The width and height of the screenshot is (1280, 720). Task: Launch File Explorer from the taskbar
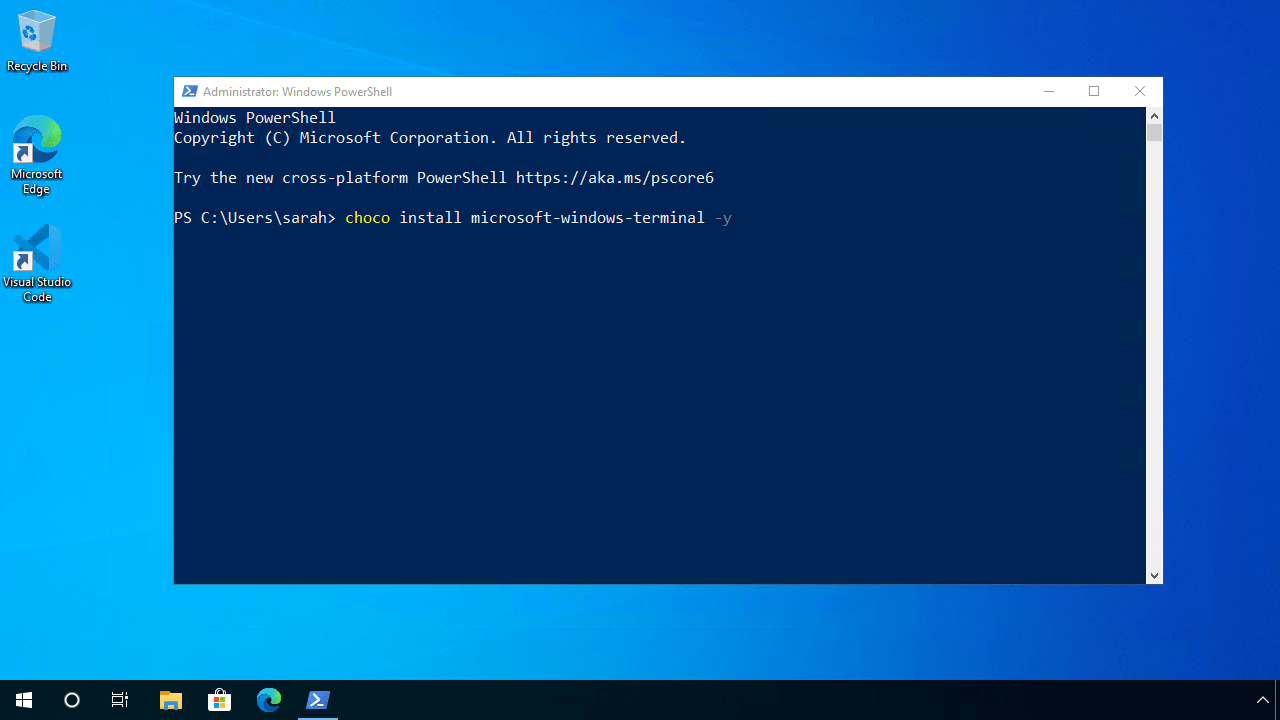click(170, 700)
